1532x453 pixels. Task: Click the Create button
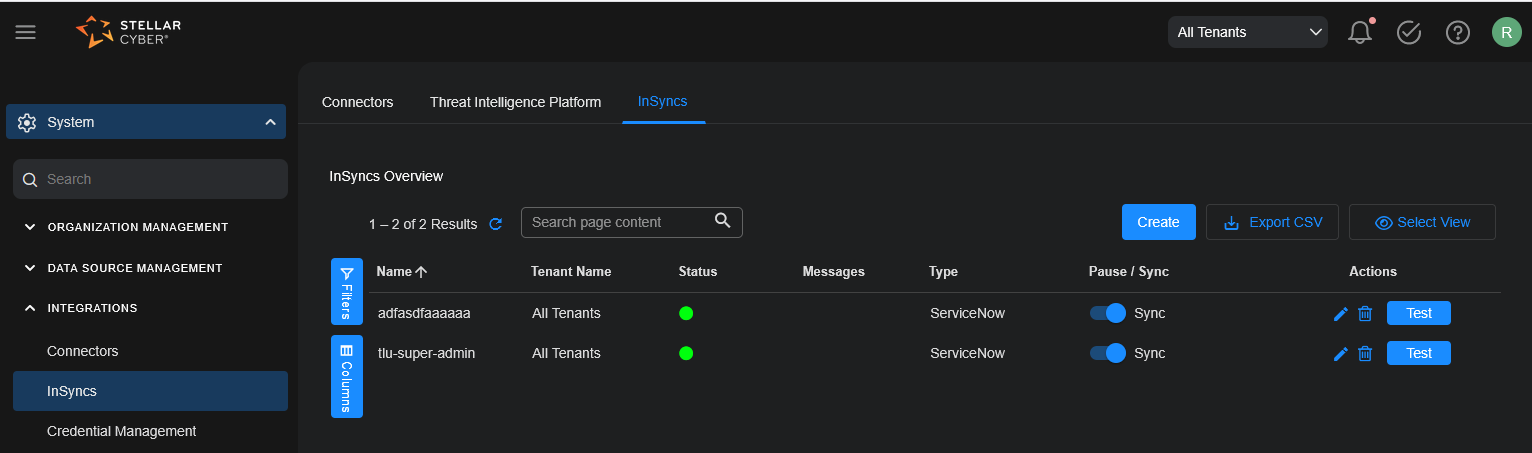click(x=1158, y=222)
